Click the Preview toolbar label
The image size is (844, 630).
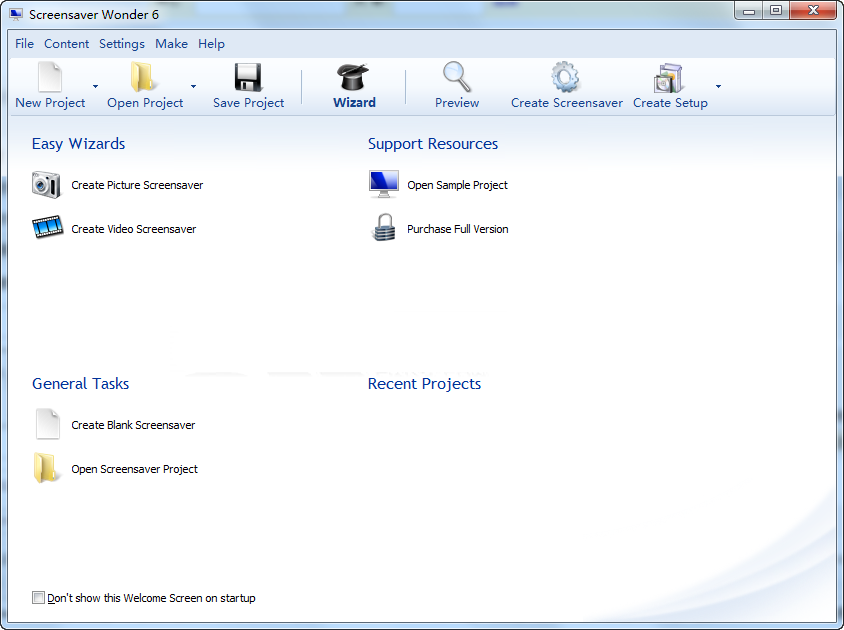[456, 103]
